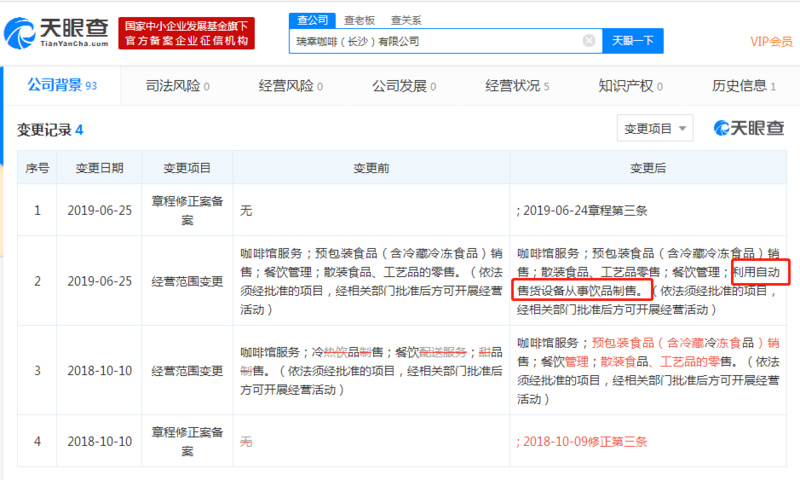Viewport: 800px width, 480px height.
Task: Click the 变更后 column header
Action: [648, 168]
